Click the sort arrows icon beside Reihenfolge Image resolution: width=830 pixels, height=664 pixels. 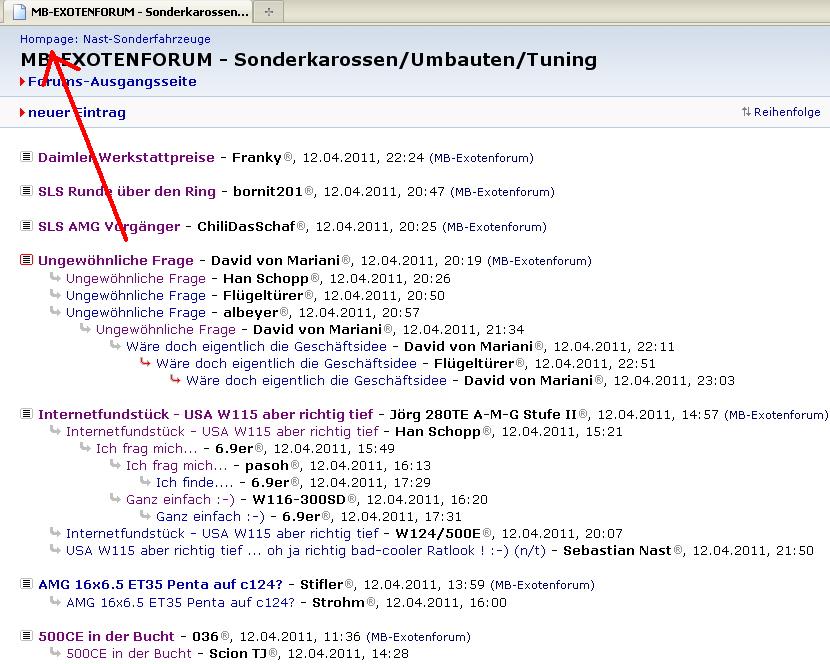(746, 113)
